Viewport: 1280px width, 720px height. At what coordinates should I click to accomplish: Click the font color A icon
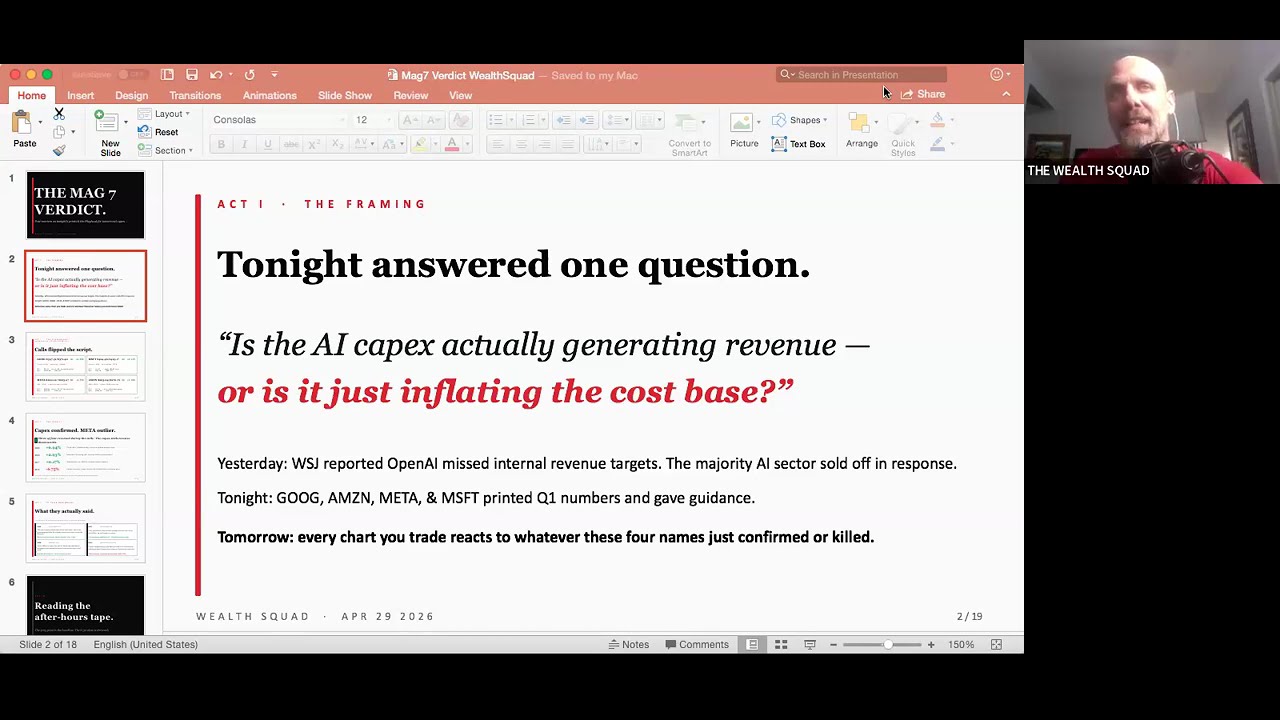[x=452, y=144]
